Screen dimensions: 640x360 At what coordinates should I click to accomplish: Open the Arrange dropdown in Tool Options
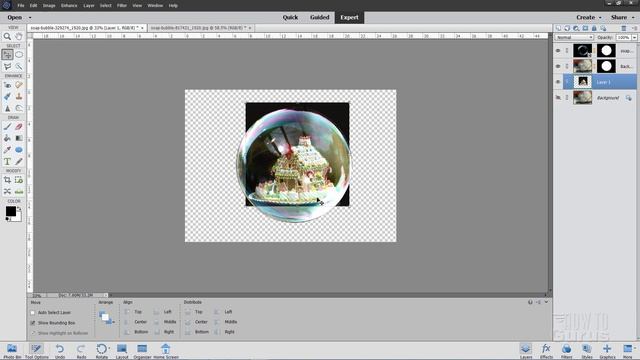click(106, 317)
